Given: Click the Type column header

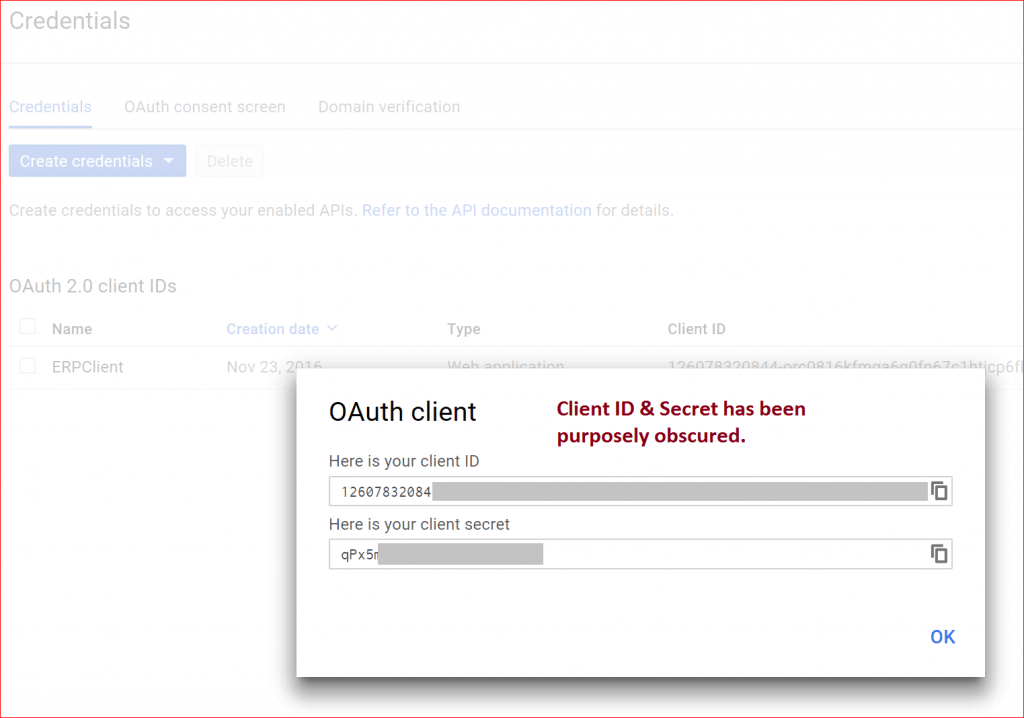Looking at the screenshot, I should point(463,329).
